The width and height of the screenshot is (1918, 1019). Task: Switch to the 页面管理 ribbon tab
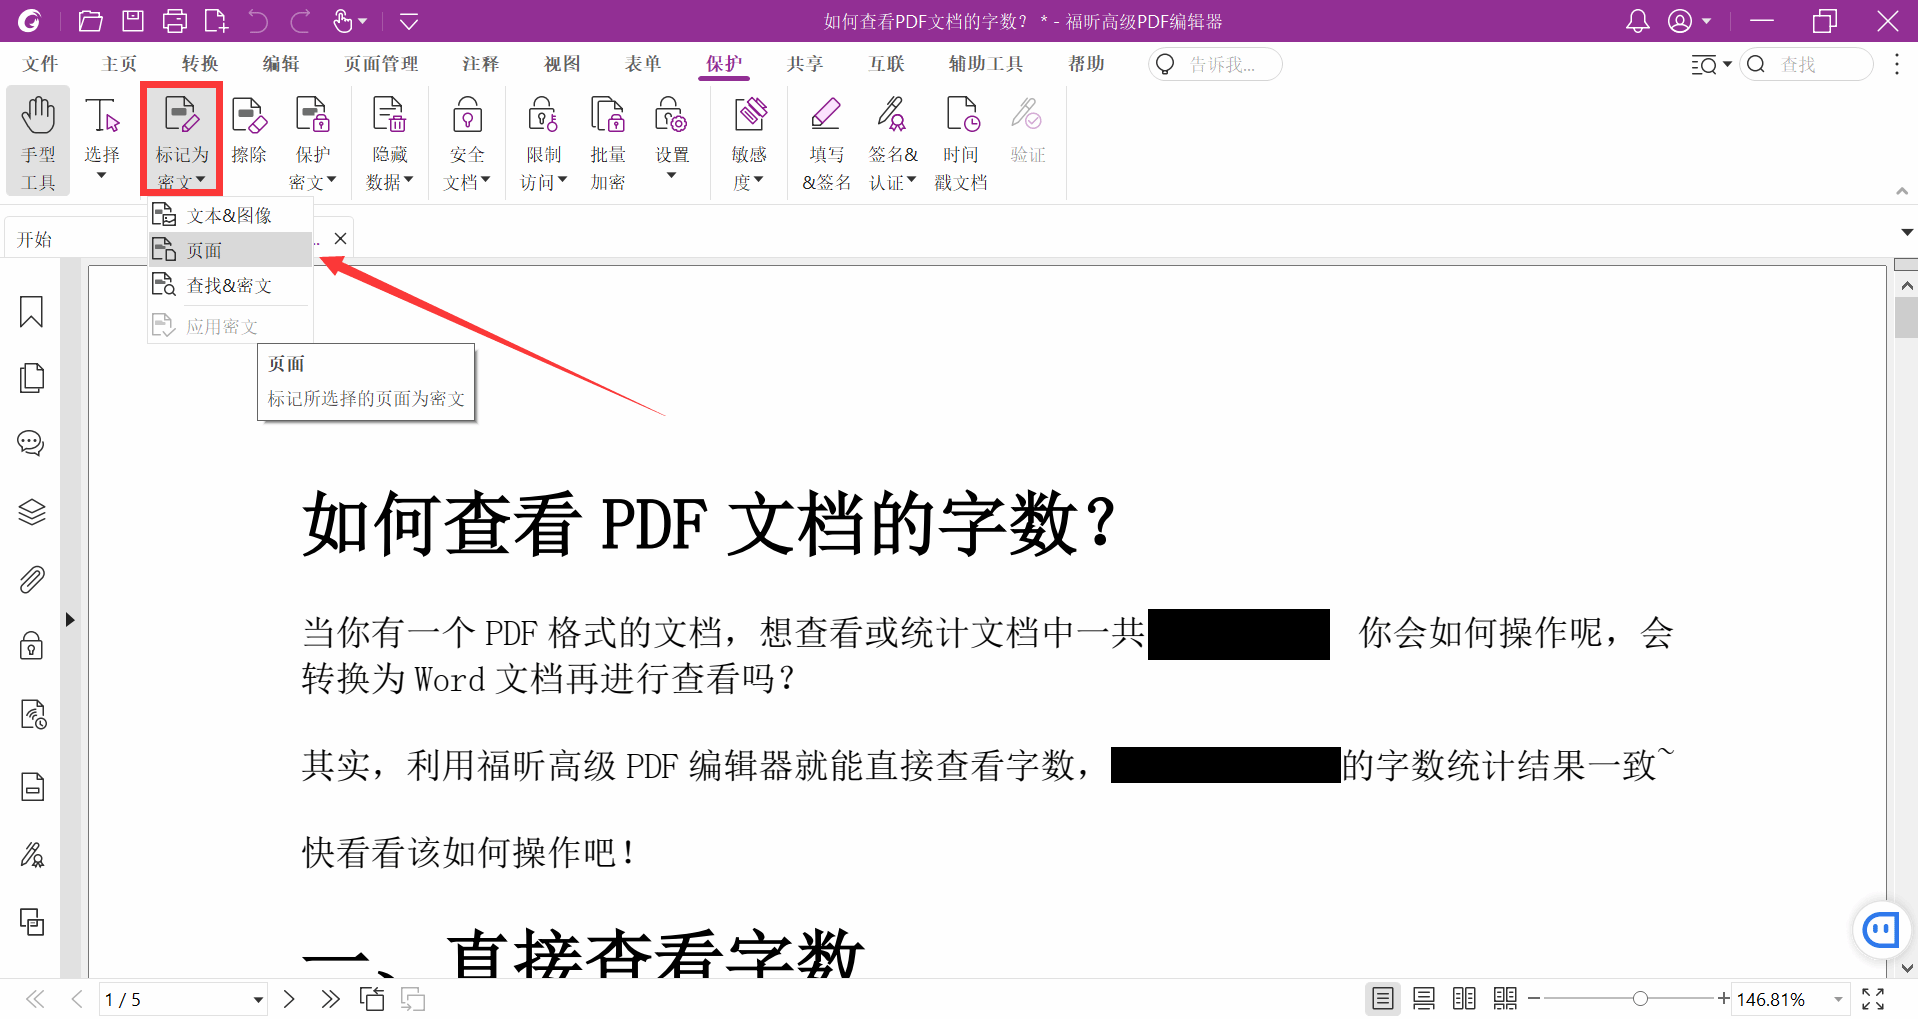coord(381,64)
